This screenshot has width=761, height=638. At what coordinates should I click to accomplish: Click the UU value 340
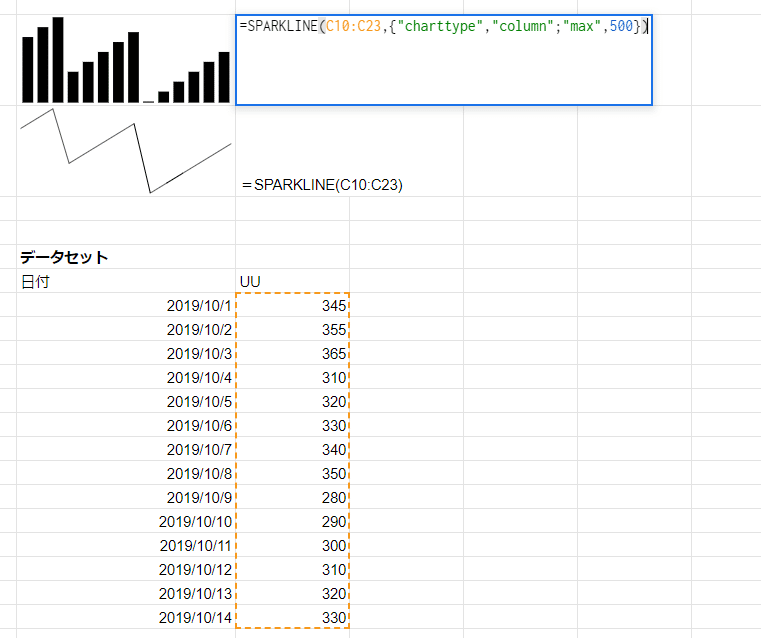click(x=292, y=449)
